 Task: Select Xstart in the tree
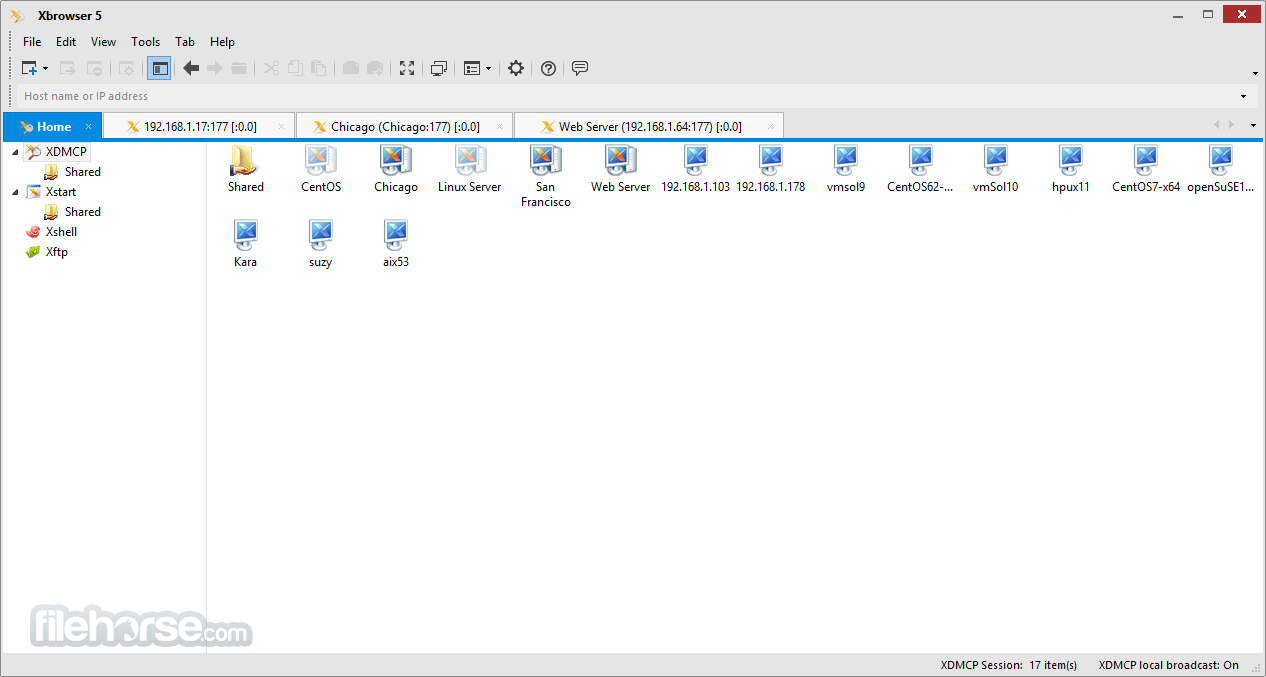(61, 192)
